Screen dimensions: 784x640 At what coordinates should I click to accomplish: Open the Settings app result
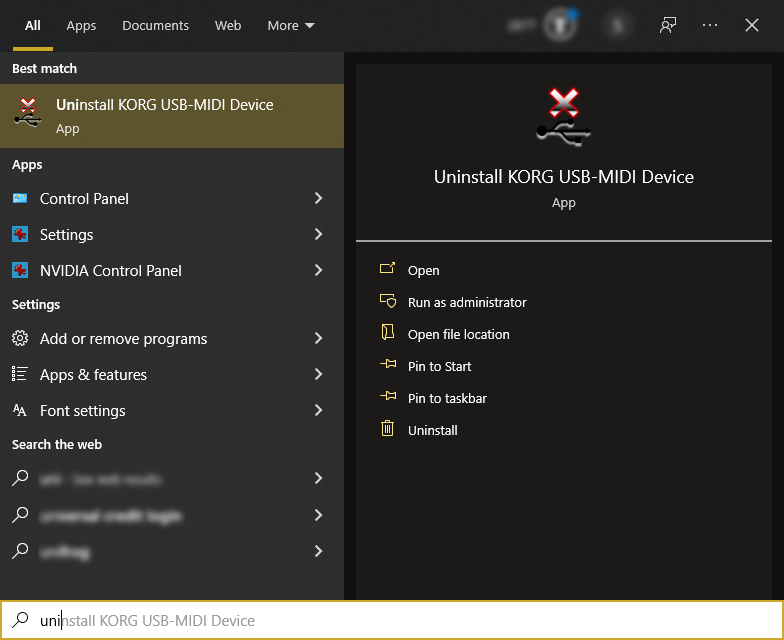click(x=172, y=234)
